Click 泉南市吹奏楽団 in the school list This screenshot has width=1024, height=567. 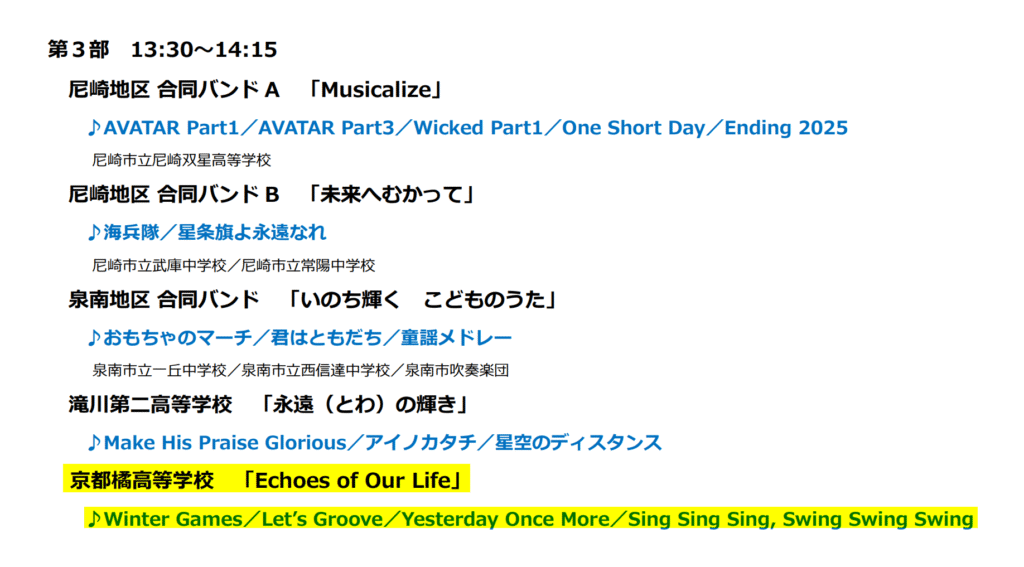click(x=457, y=370)
